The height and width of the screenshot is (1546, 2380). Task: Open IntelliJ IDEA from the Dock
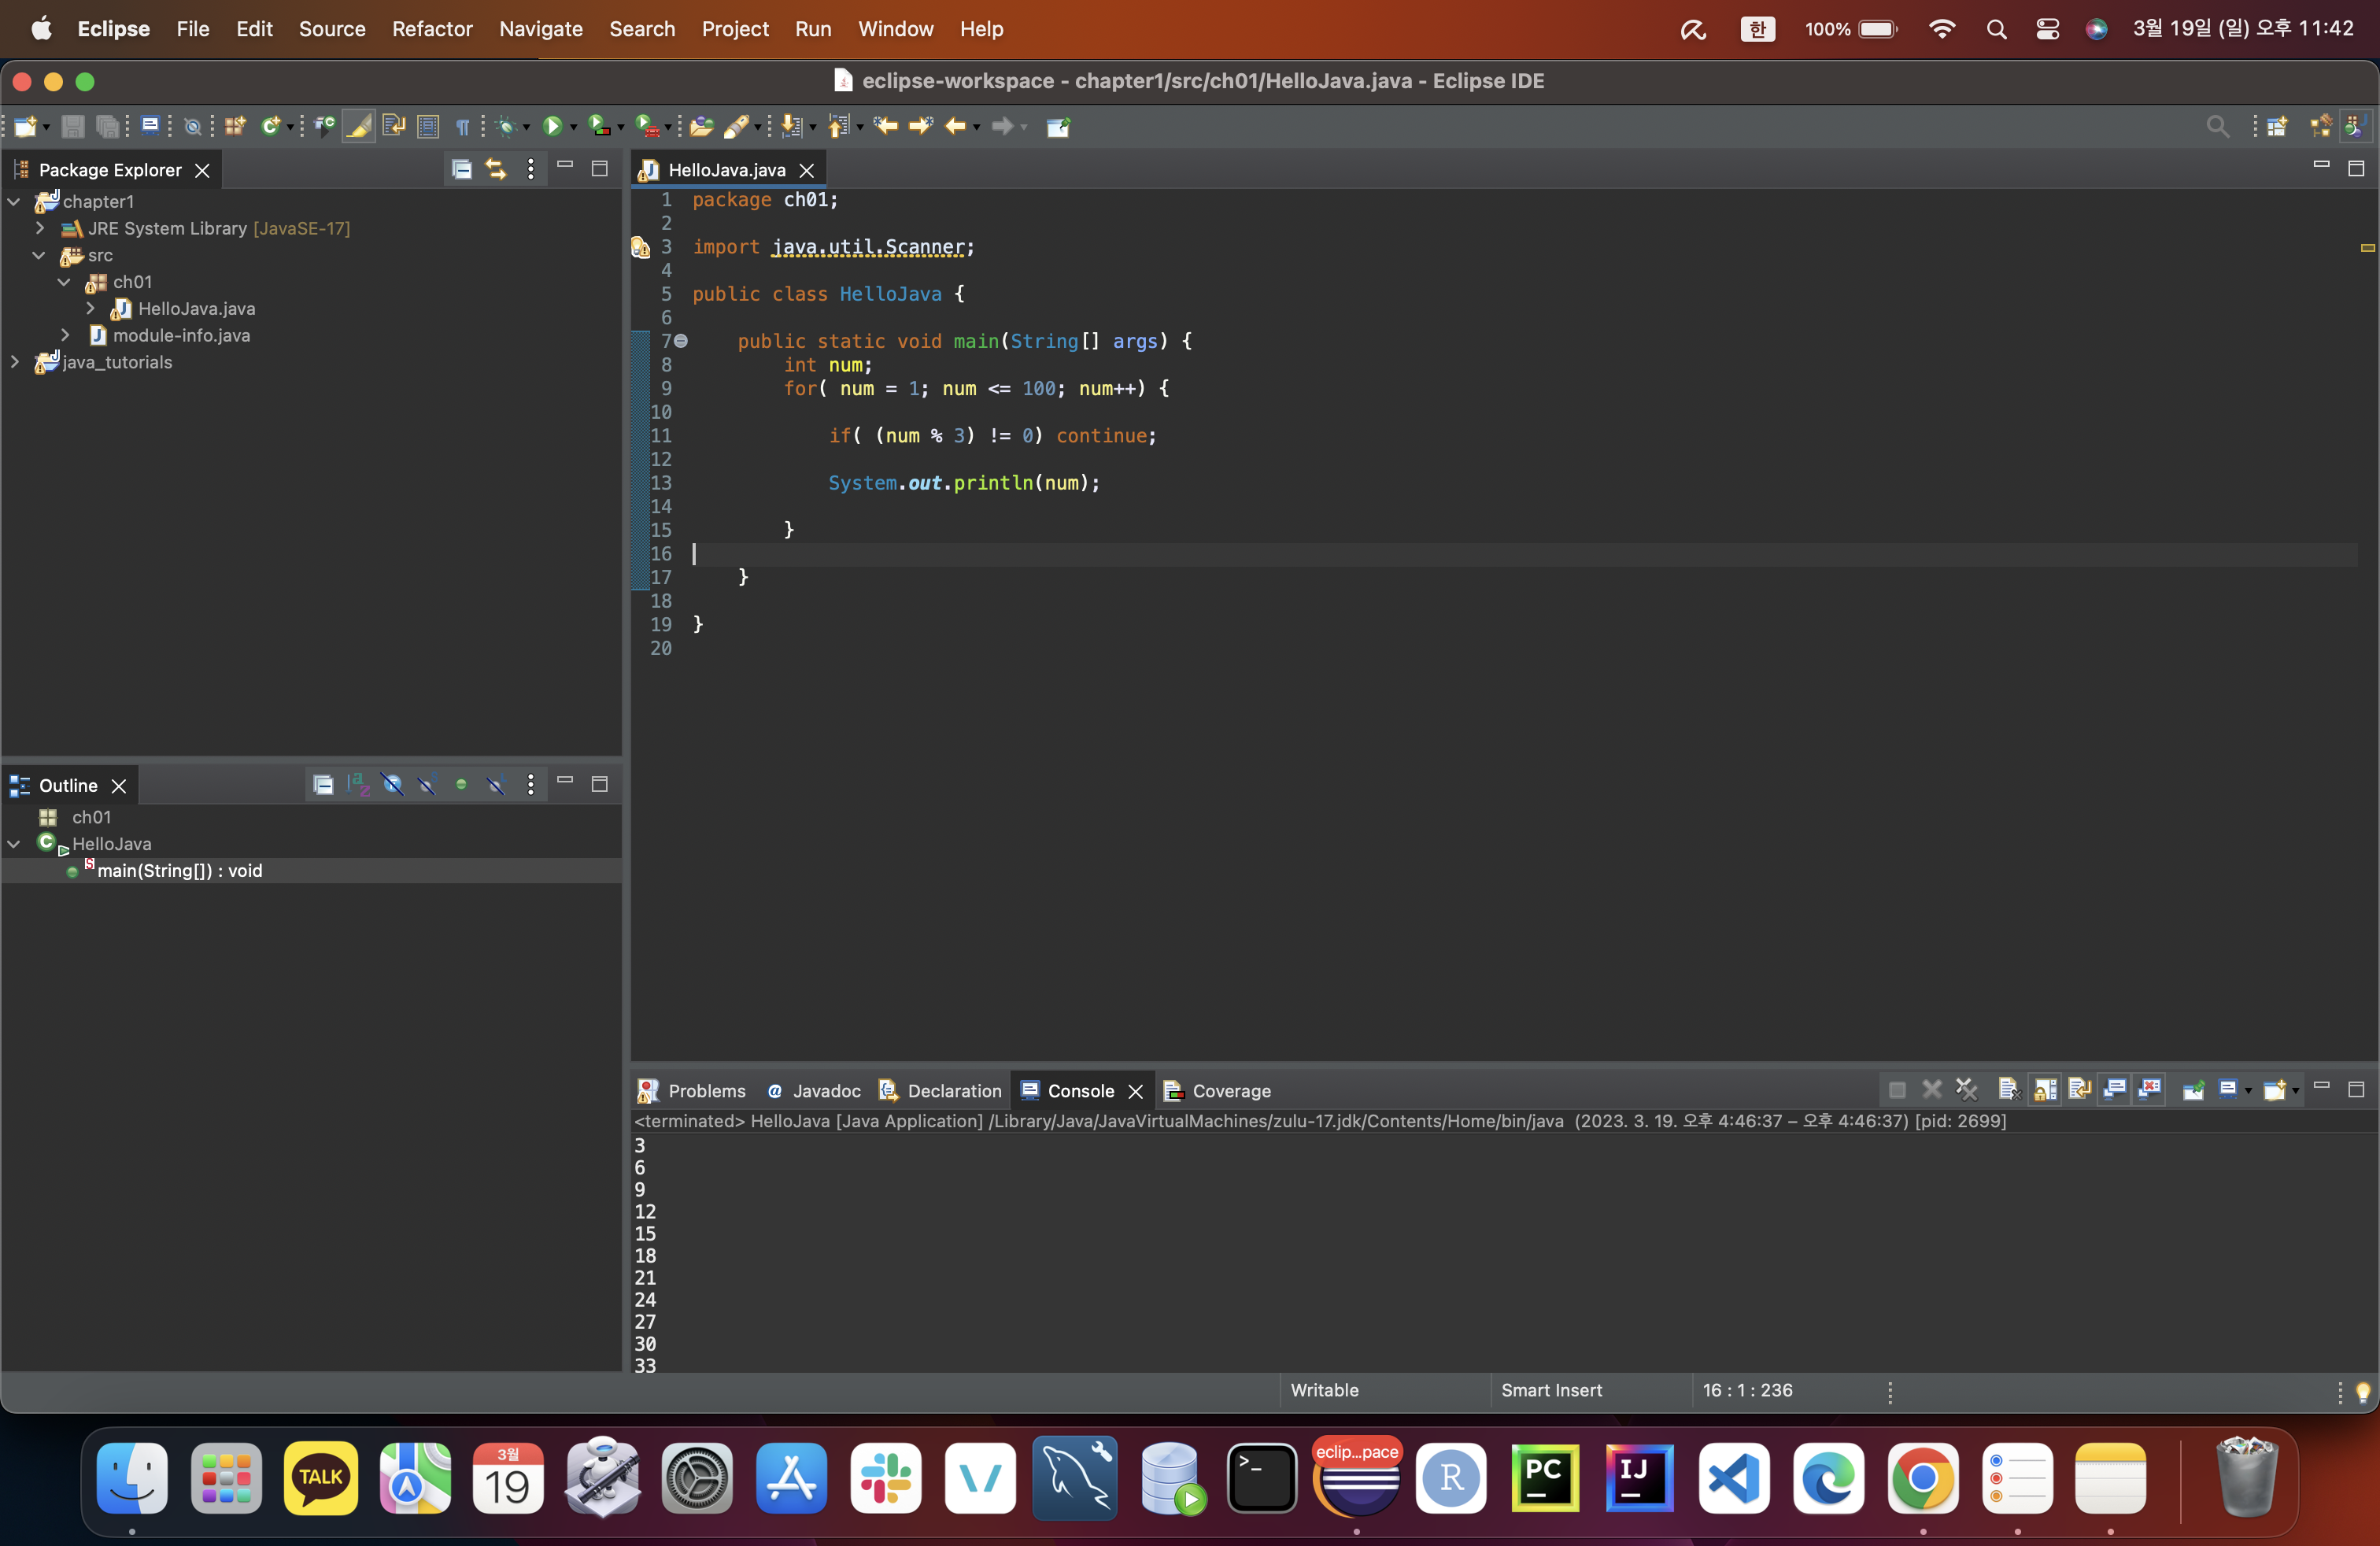click(1639, 1478)
